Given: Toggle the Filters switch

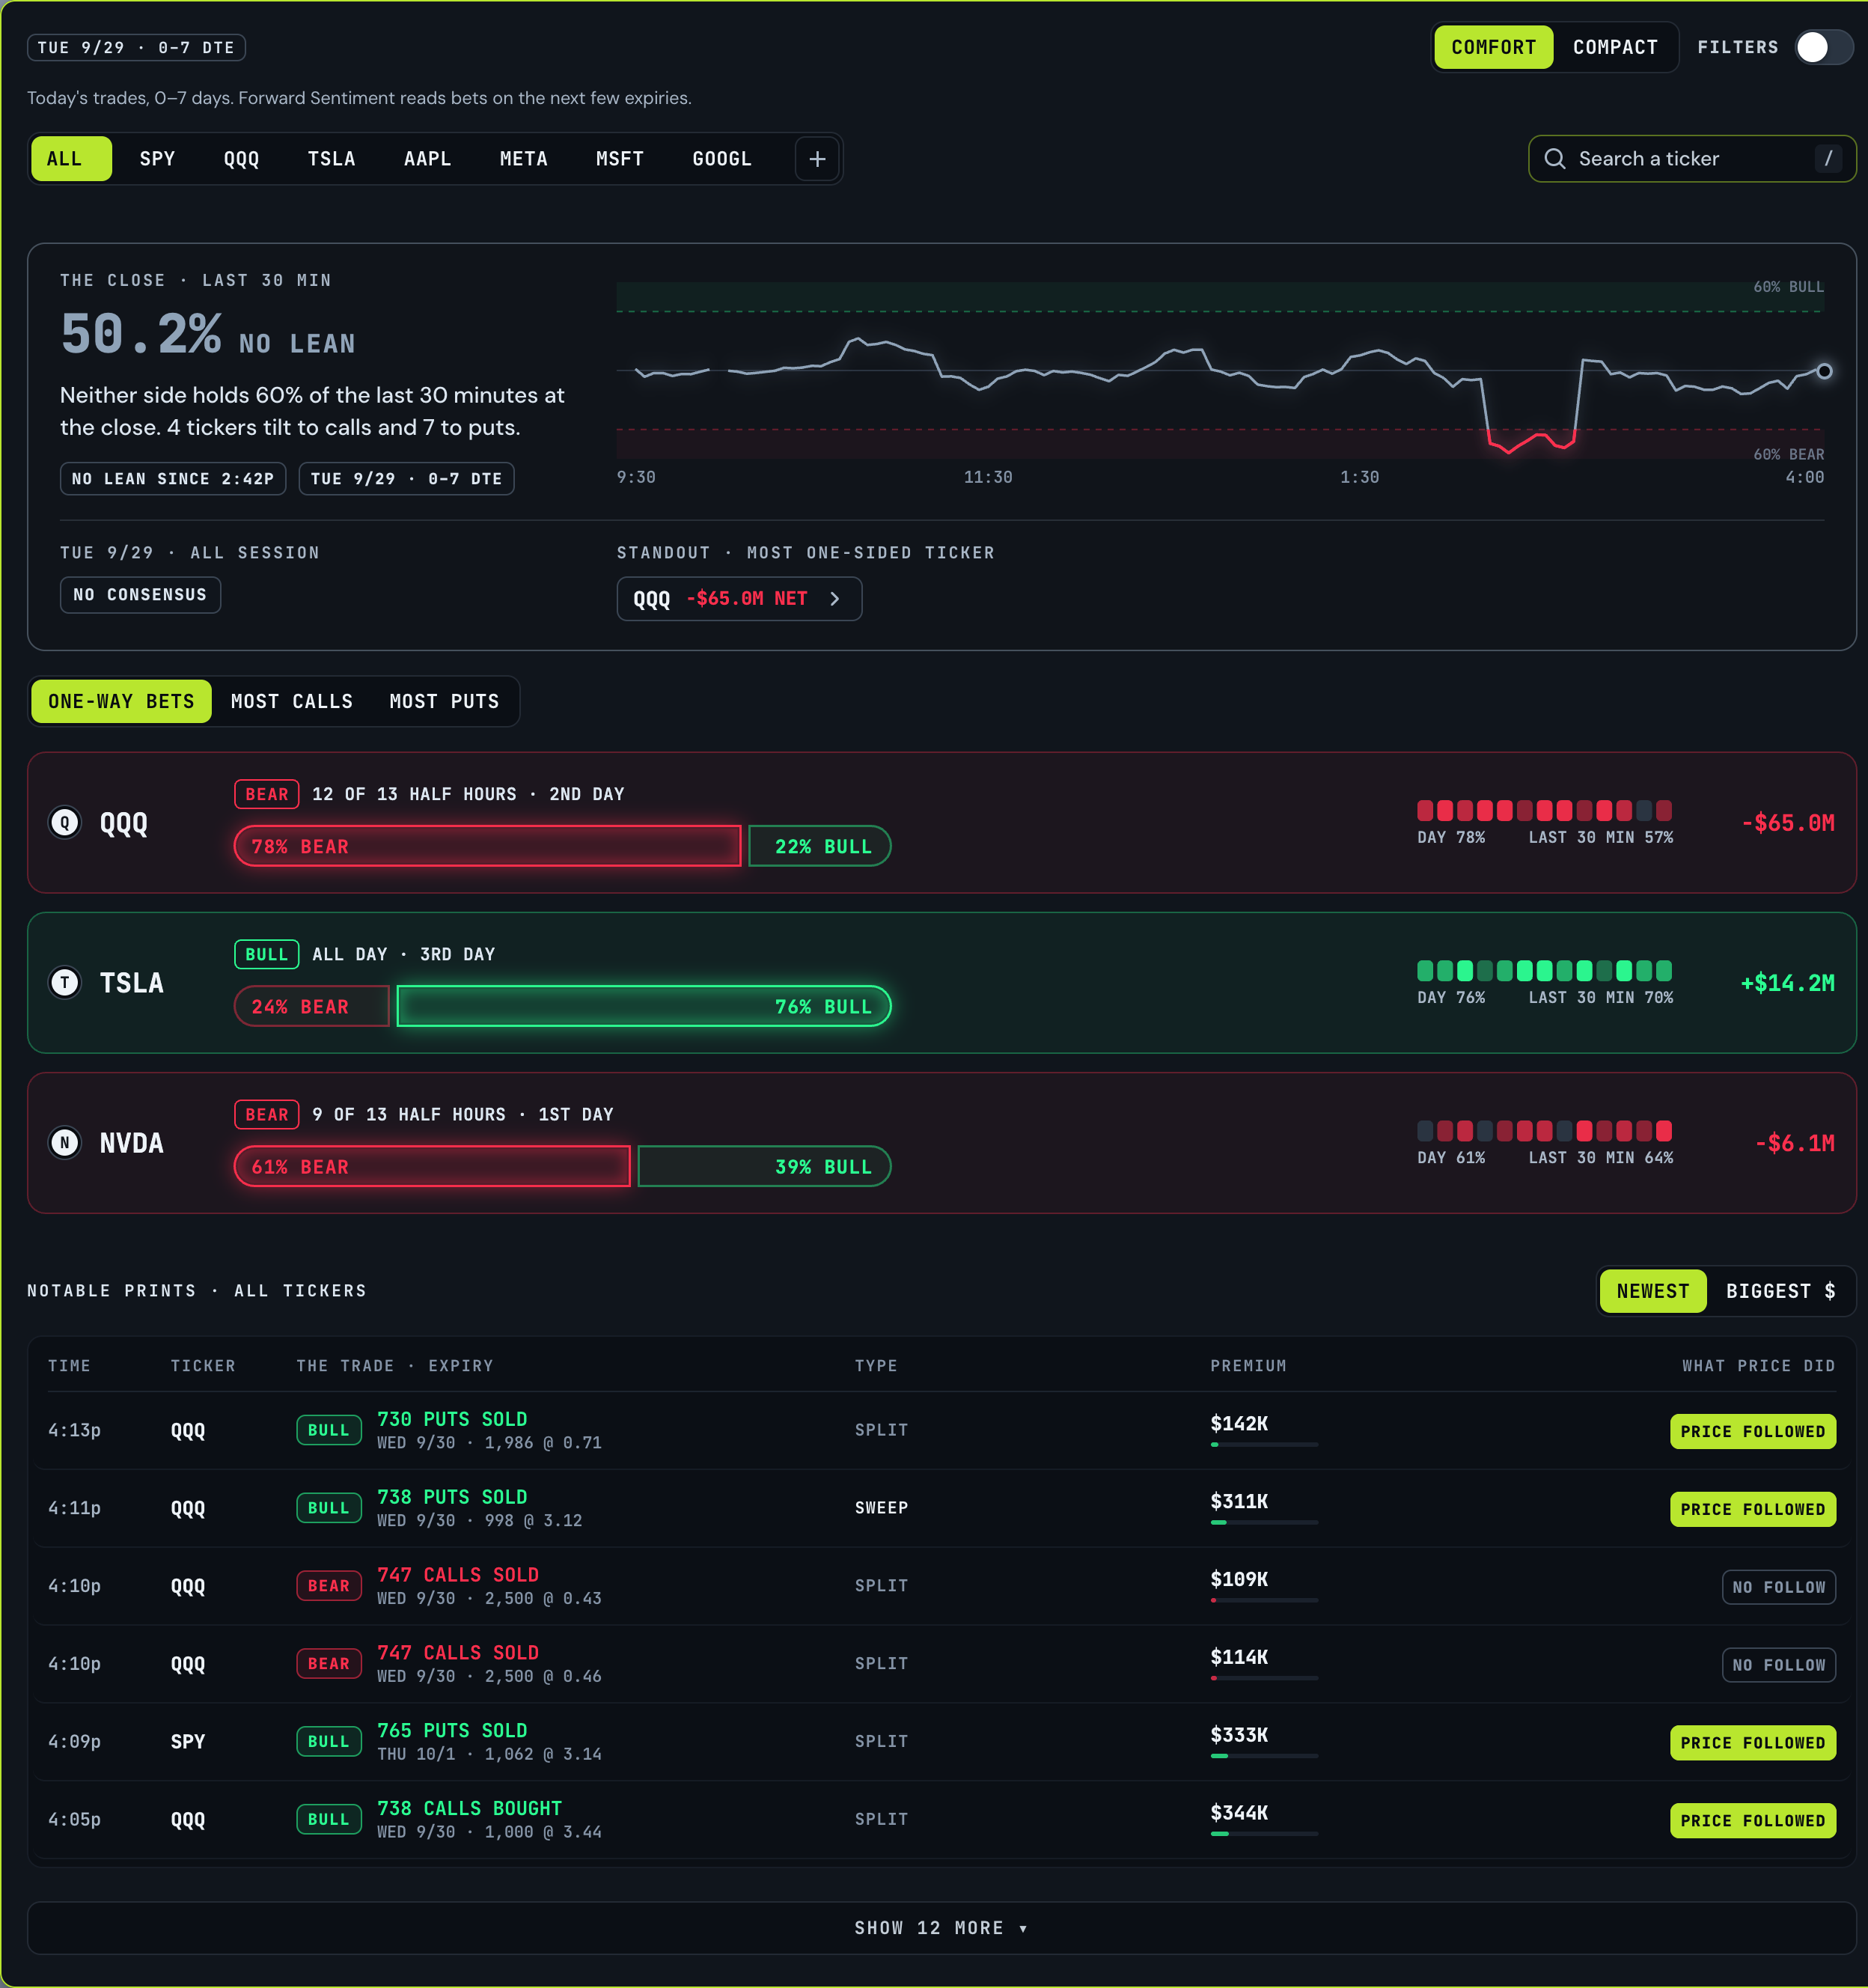Looking at the screenshot, I should (1824, 47).
